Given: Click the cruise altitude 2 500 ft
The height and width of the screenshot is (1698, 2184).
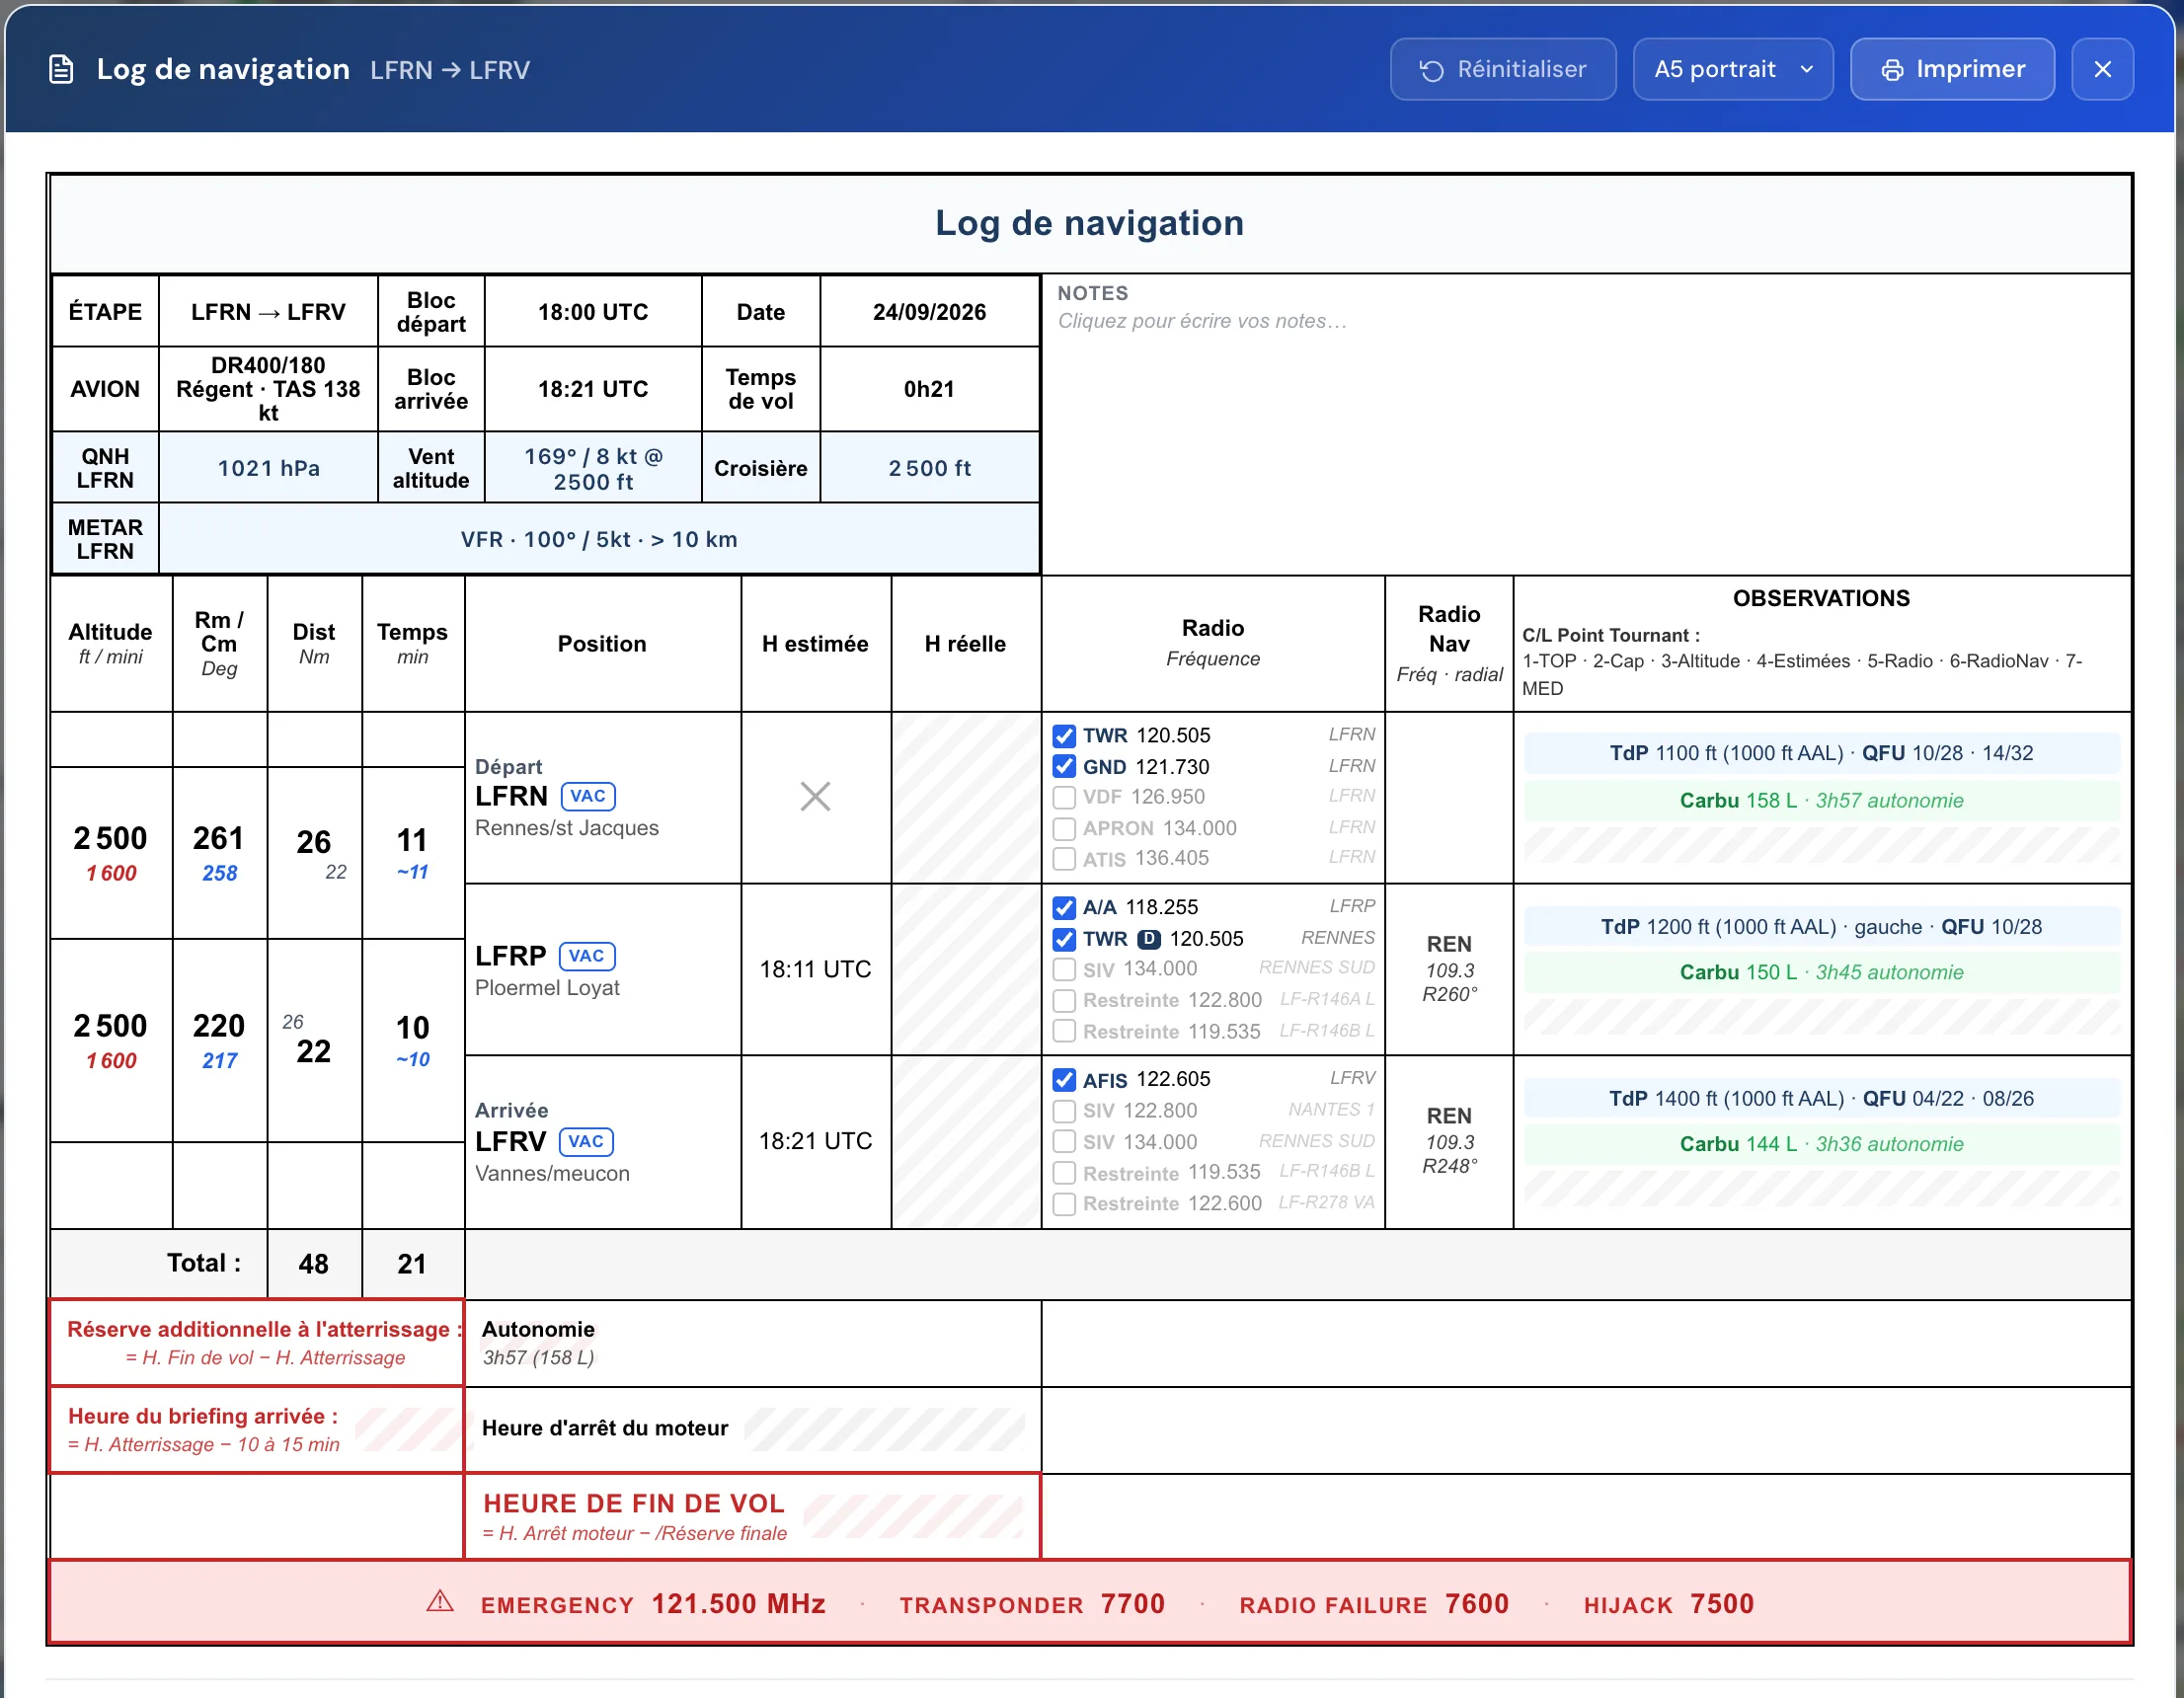Looking at the screenshot, I should click(929, 468).
